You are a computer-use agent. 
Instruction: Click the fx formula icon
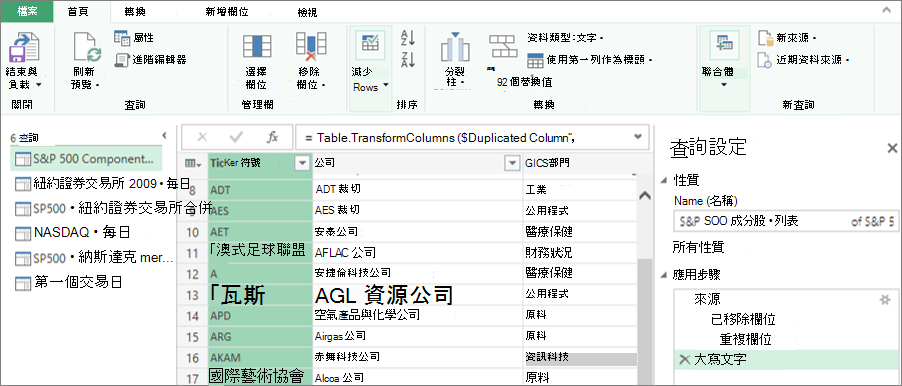[272, 137]
